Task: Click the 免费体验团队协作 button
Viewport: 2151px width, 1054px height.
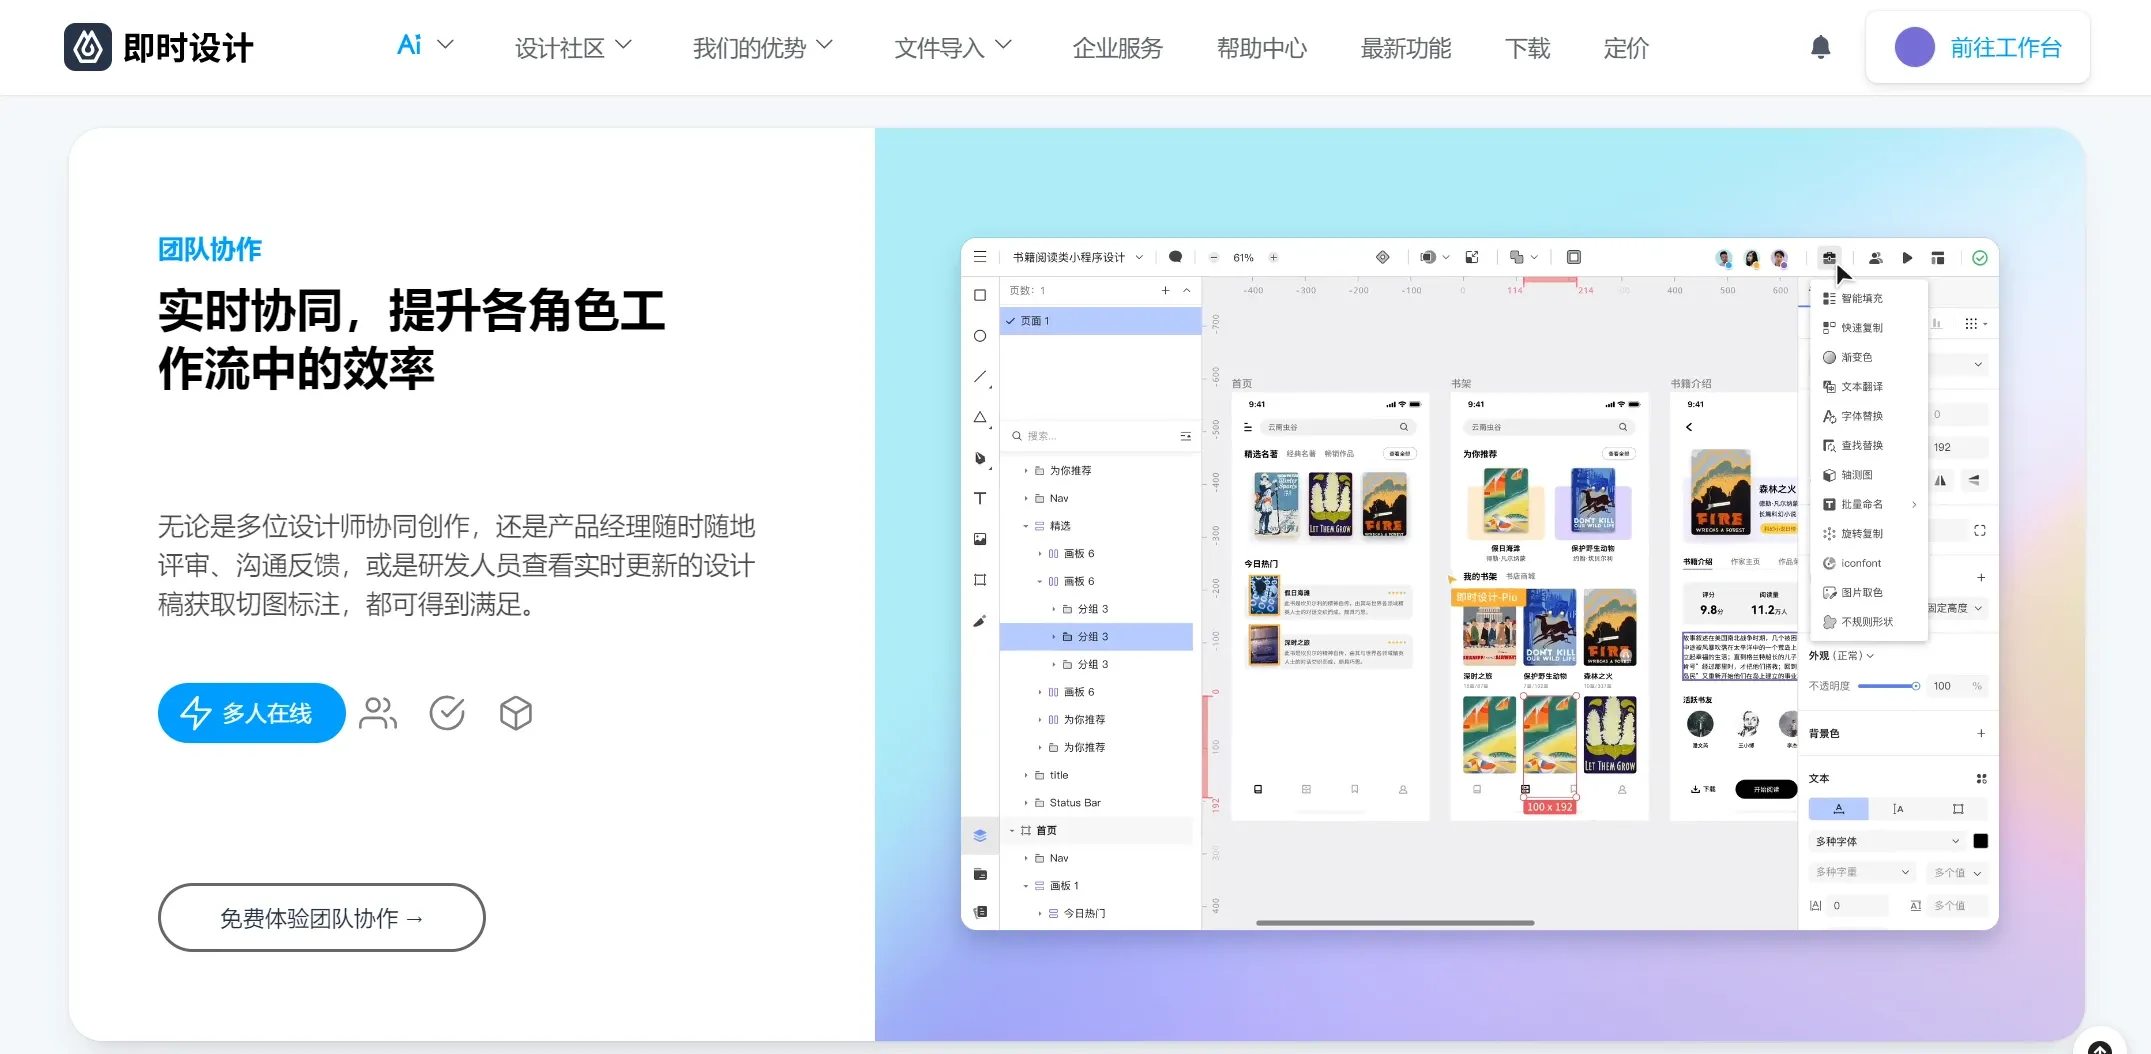Action: tap(321, 917)
